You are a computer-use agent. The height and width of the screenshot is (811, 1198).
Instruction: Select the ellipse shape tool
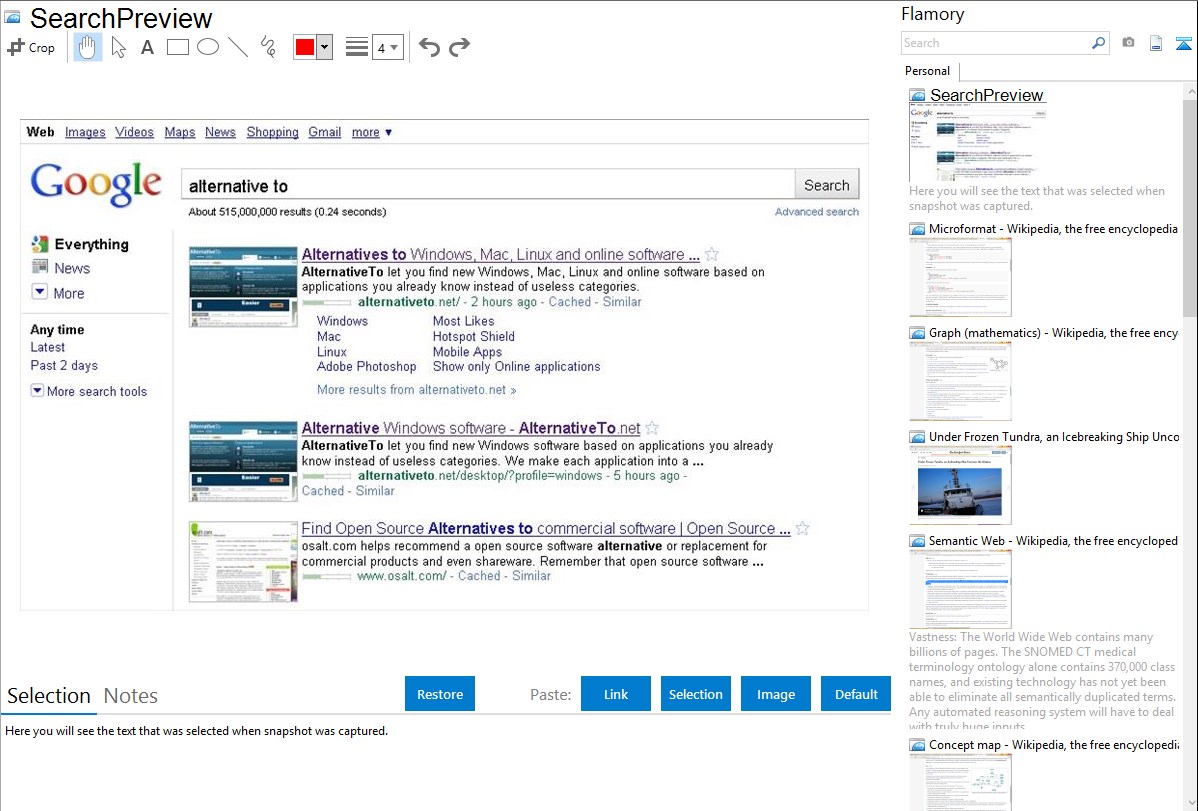(208, 47)
